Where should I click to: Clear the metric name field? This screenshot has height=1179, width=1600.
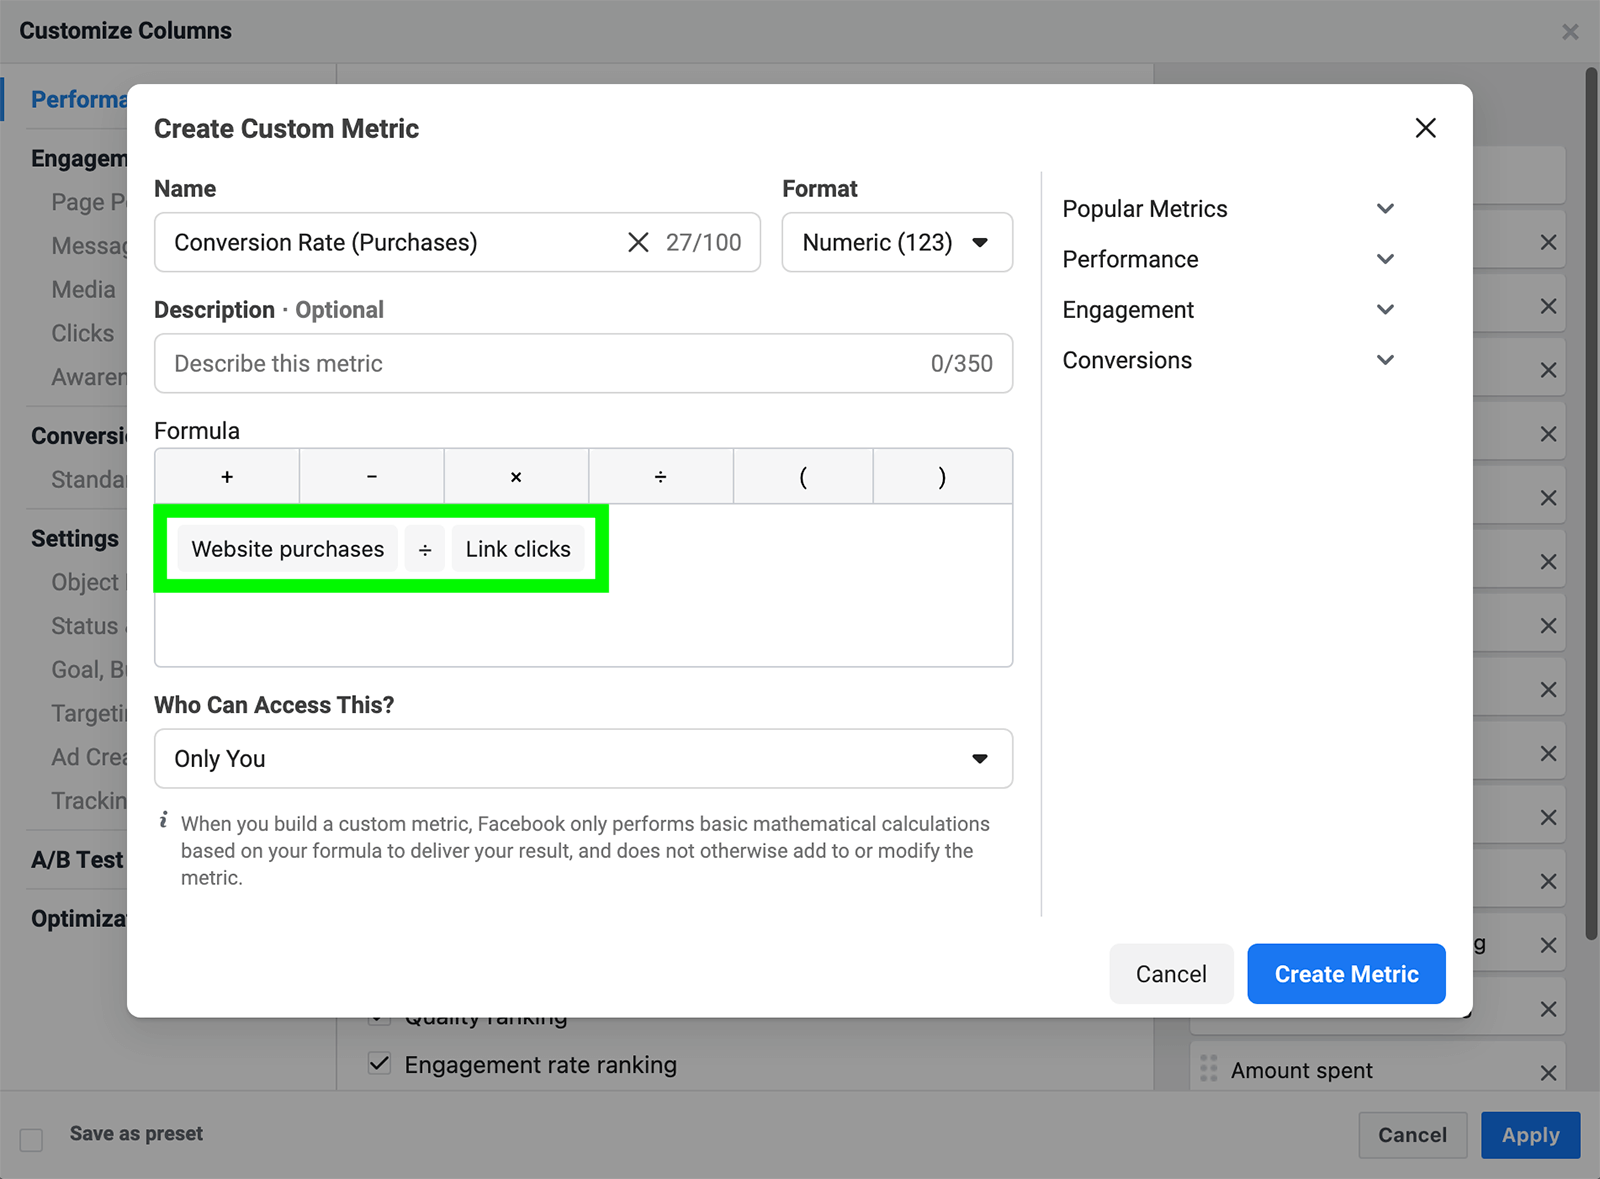(x=638, y=242)
